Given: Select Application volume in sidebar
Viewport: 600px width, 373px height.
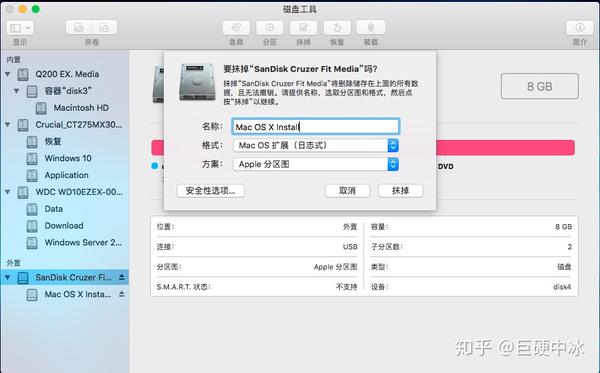Looking at the screenshot, I should pos(66,175).
